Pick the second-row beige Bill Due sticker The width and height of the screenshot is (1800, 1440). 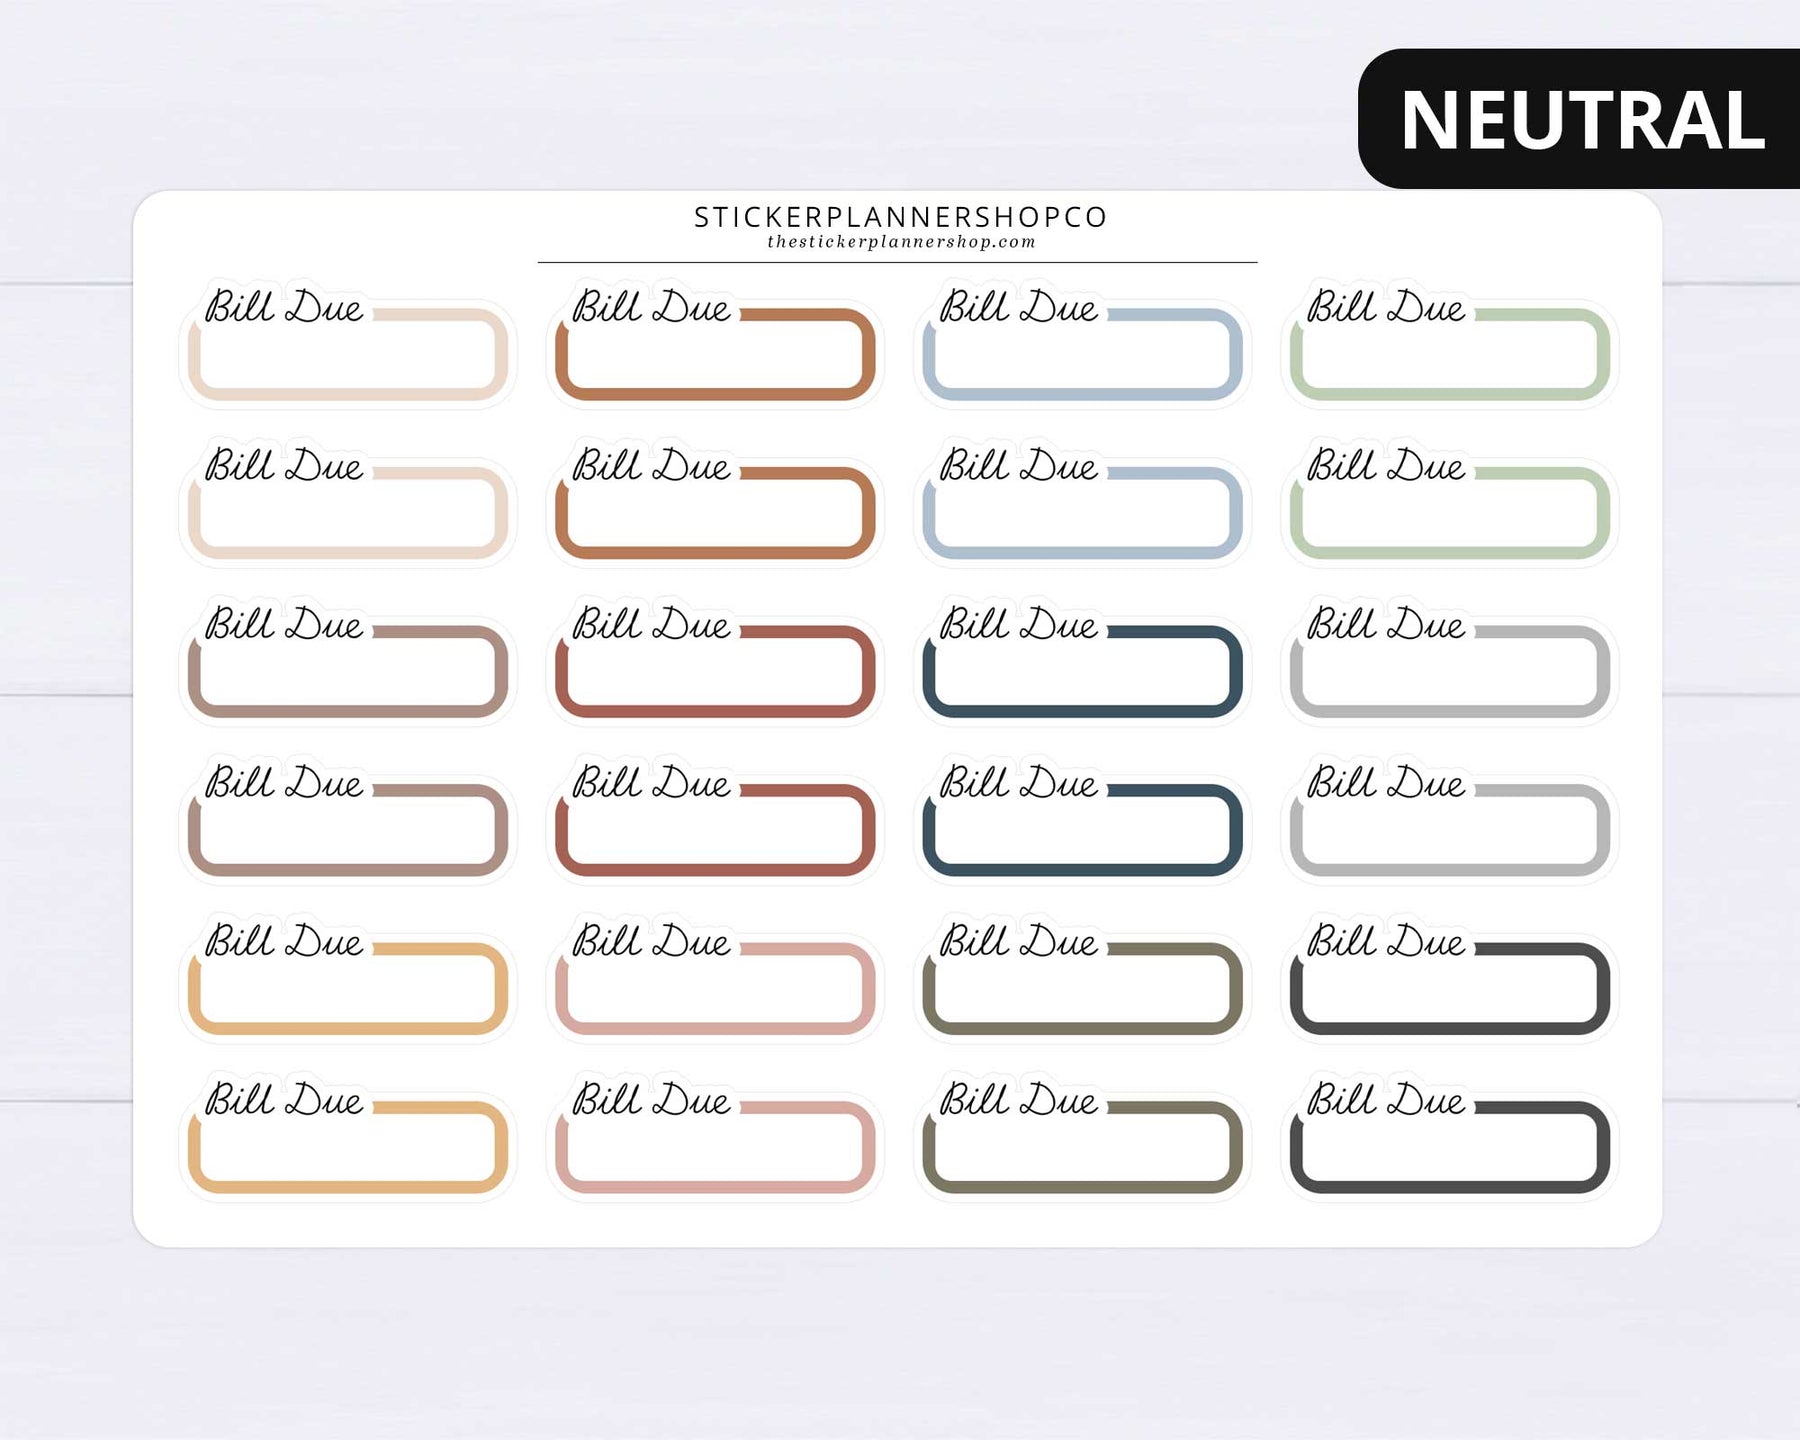(348, 501)
